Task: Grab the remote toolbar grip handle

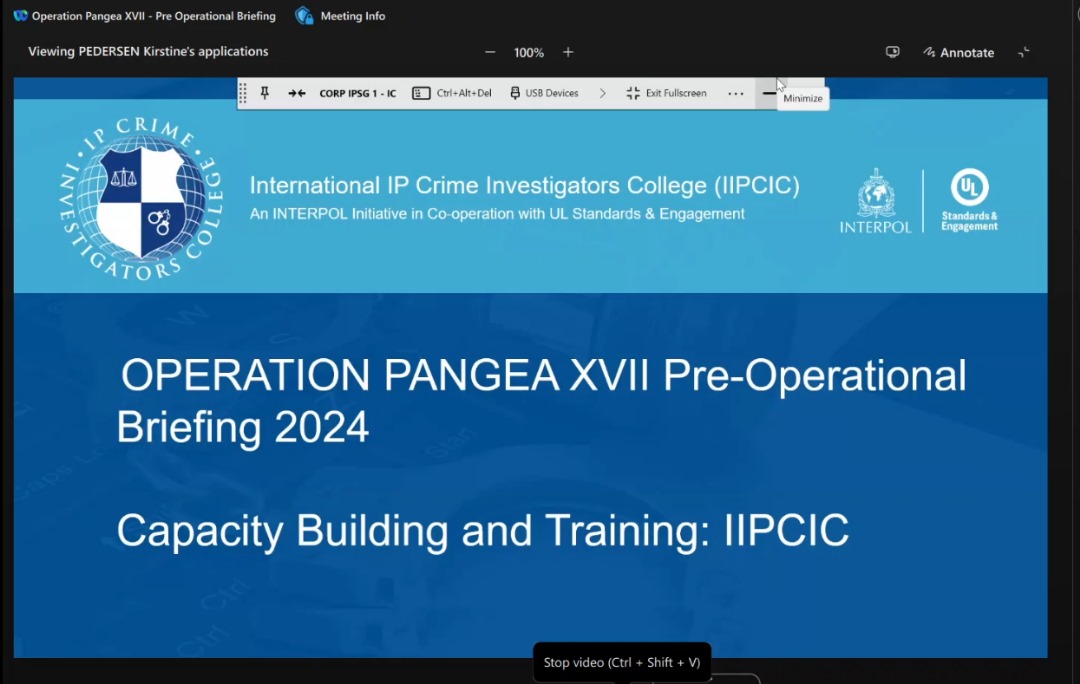Action: tap(242, 93)
